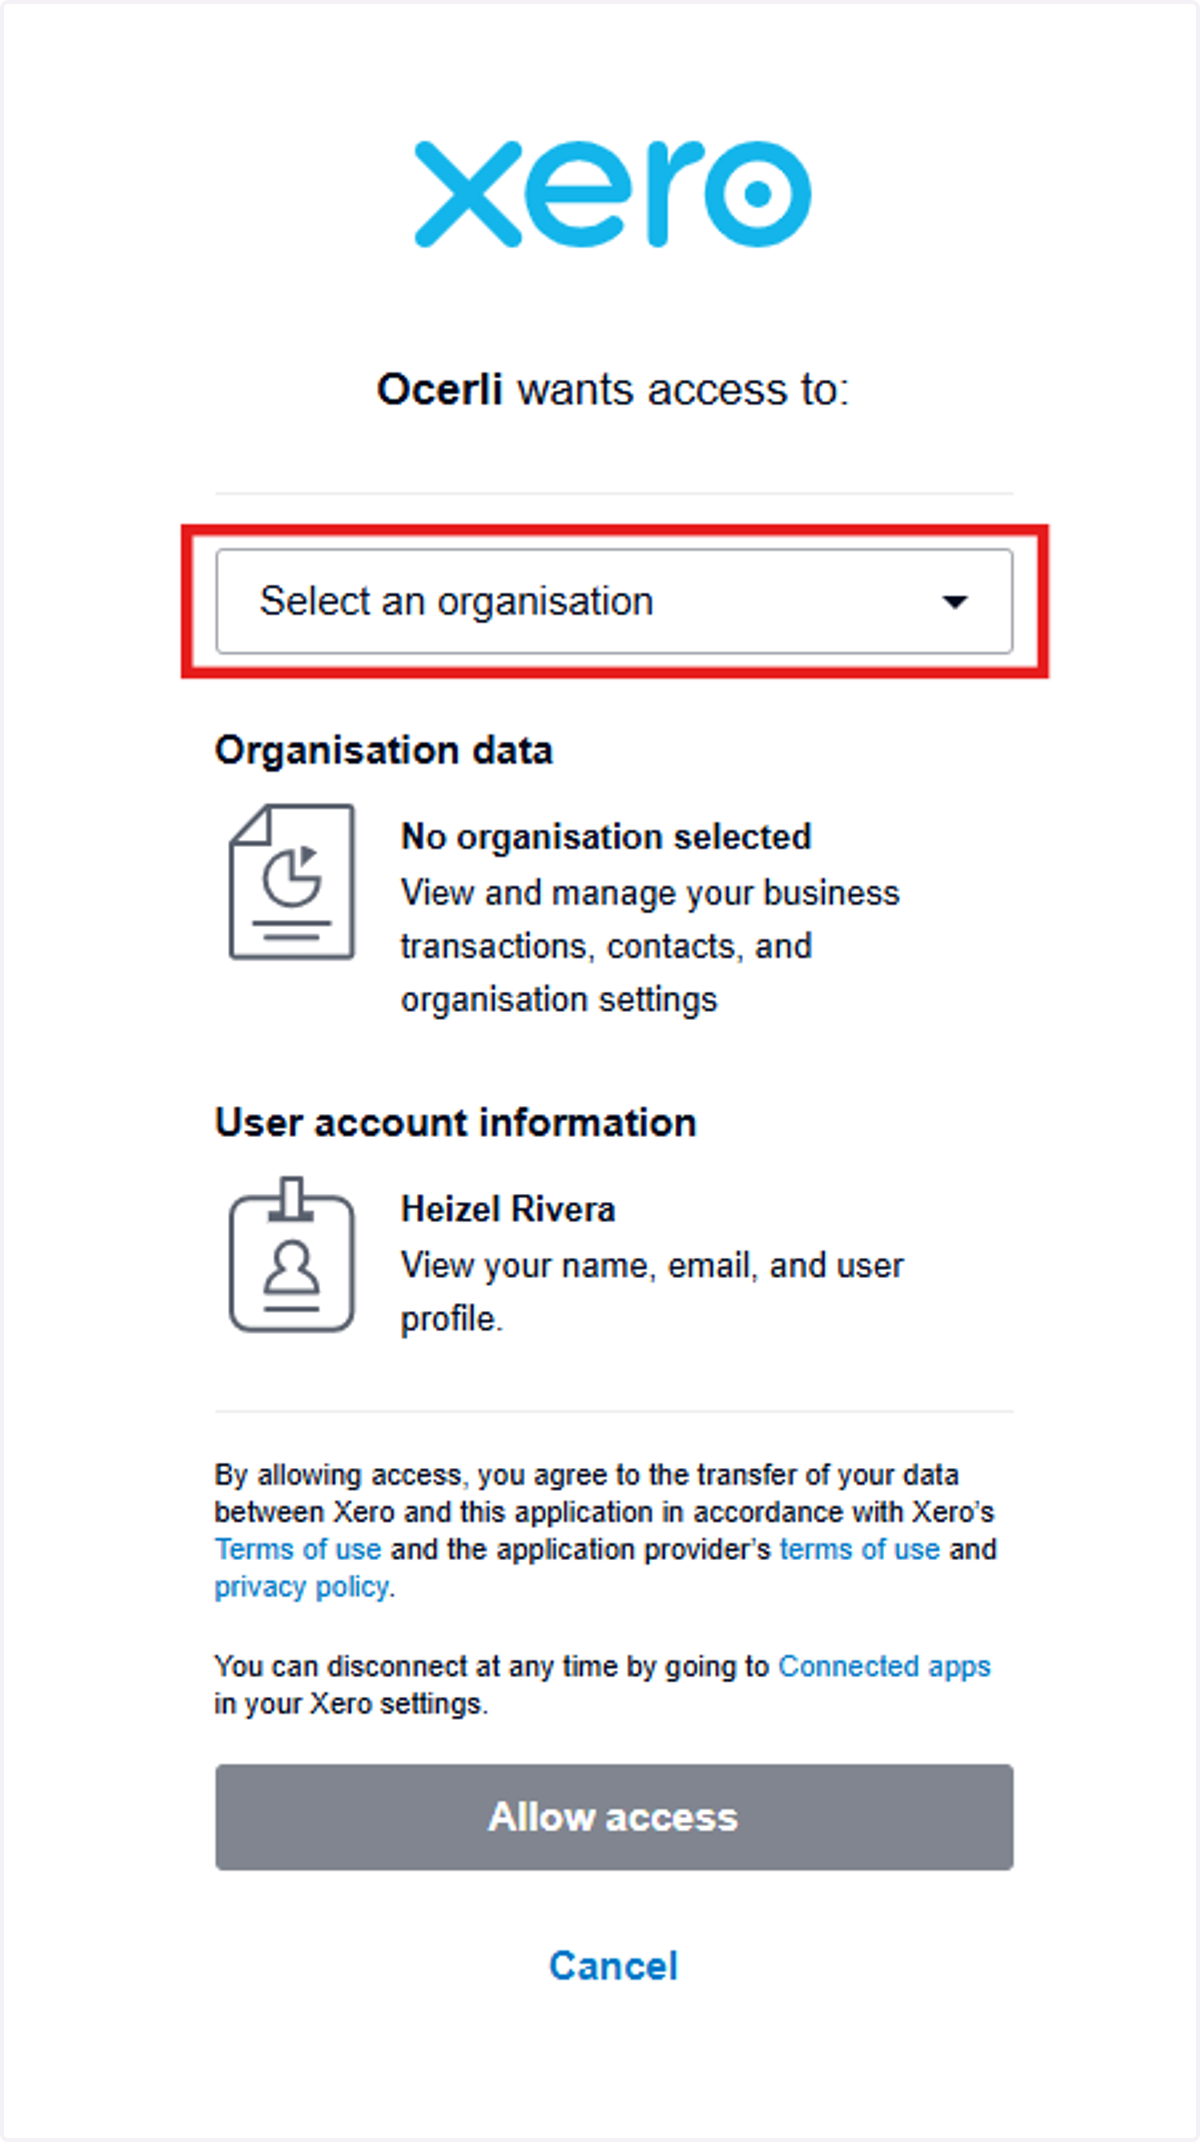
Task: Click the Ocerli wants access to heading
Action: click(613, 390)
